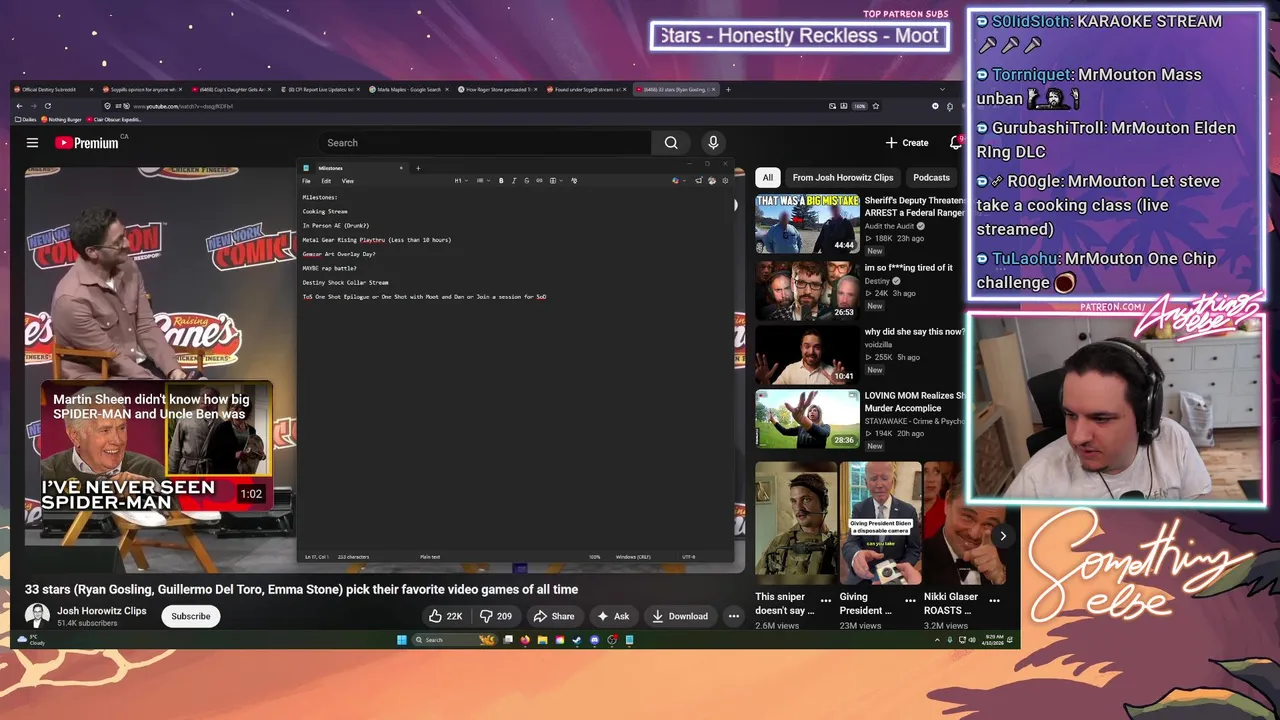The height and width of the screenshot is (720, 1280).
Task: Show next Shorts with right arrow
Action: [1002, 536]
